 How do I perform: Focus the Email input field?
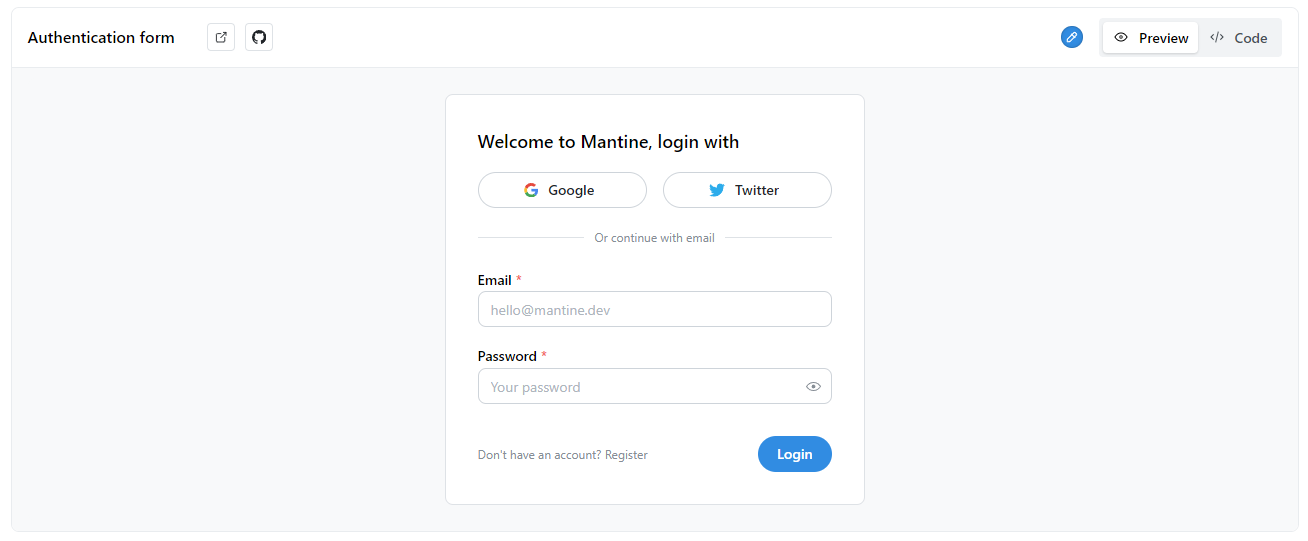pos(655,309)
